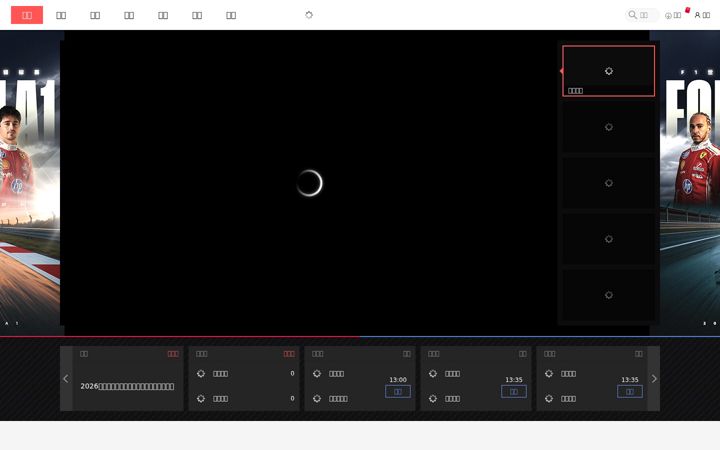Click bottom team logo in the fourth match card
The image size is (720, 450).
(x=433, y=399)
